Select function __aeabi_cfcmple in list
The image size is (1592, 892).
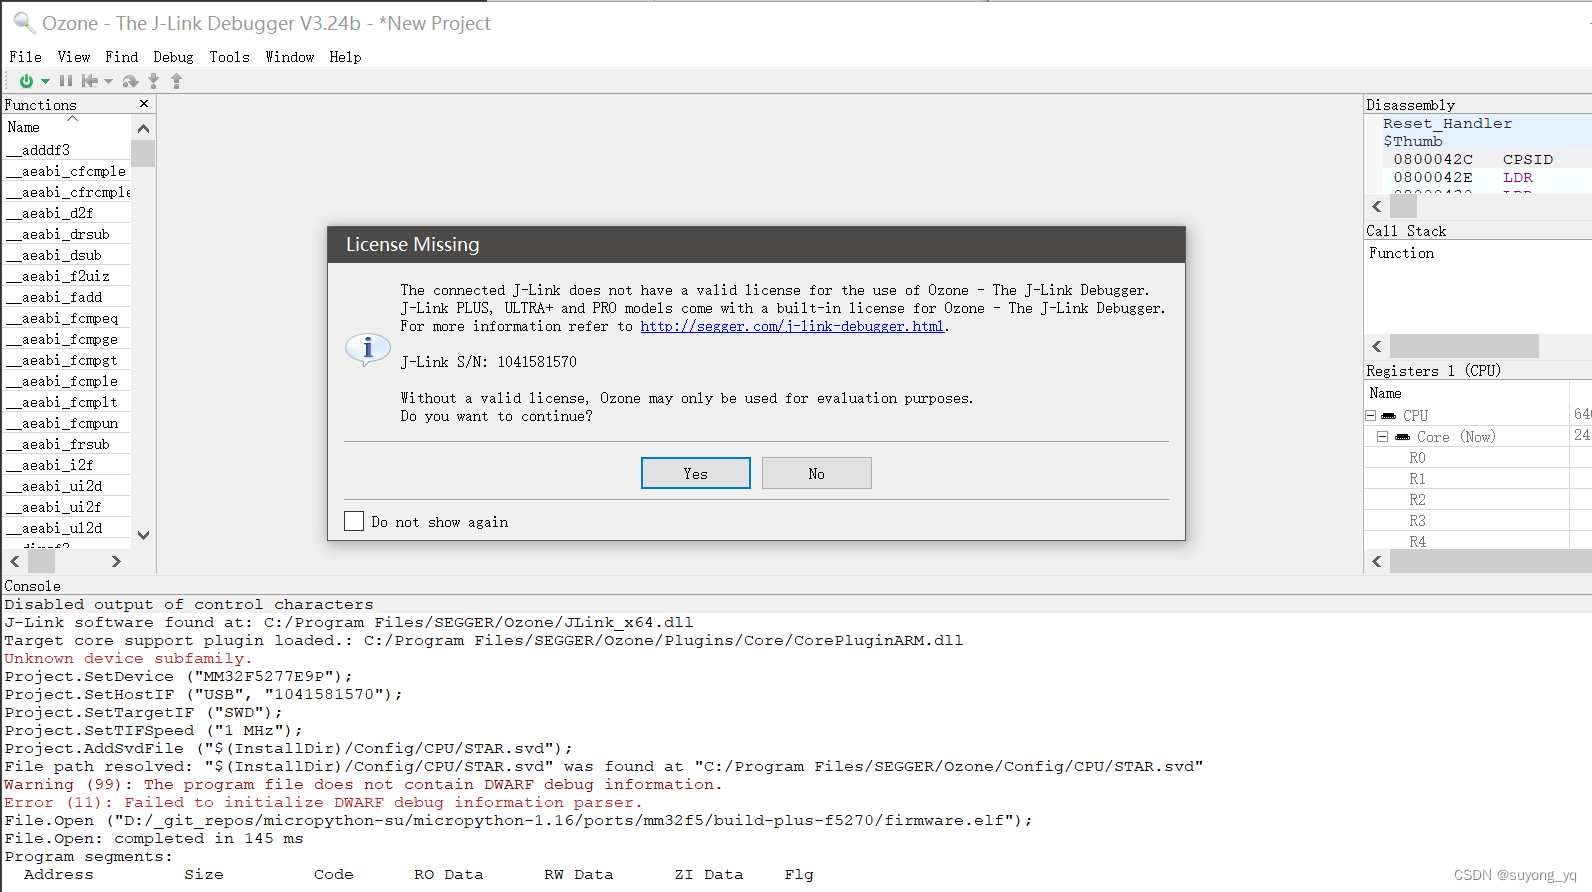66,171
